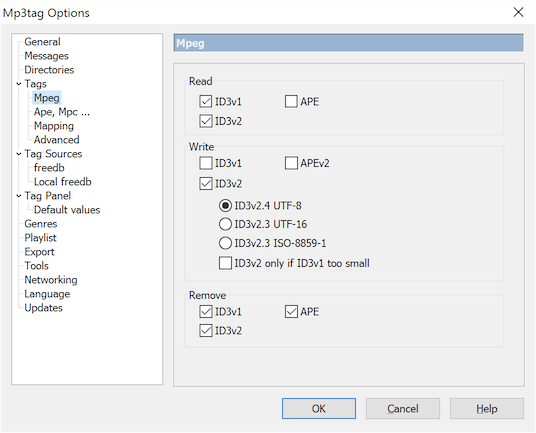Confirm settings with the OK button

[x=319, y=408]
